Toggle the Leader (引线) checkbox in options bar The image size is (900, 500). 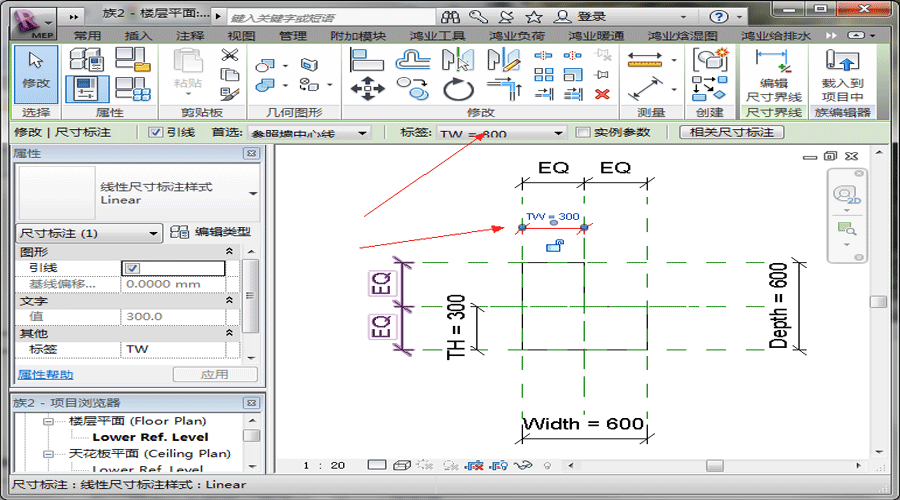pos(155,132)
